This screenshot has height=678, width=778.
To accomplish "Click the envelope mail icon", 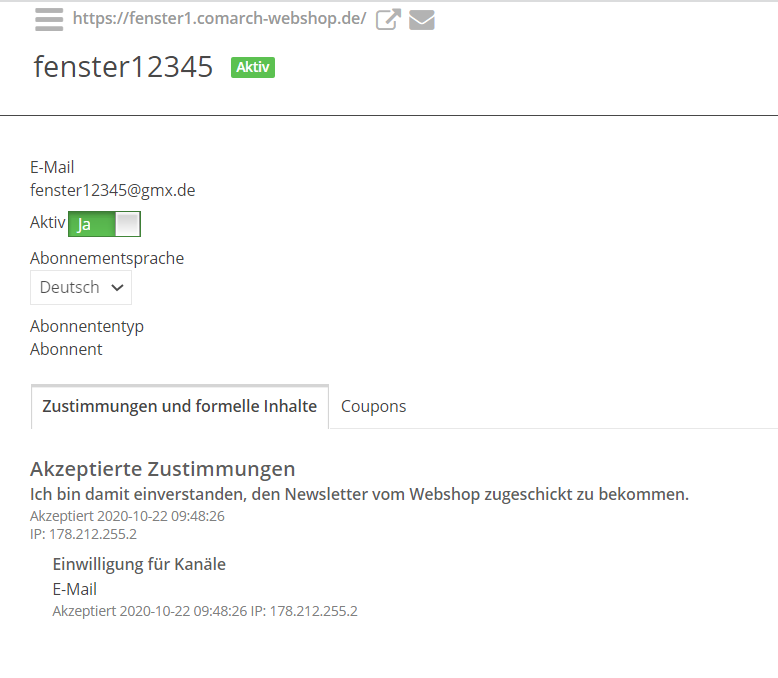I will coord(422,20).
